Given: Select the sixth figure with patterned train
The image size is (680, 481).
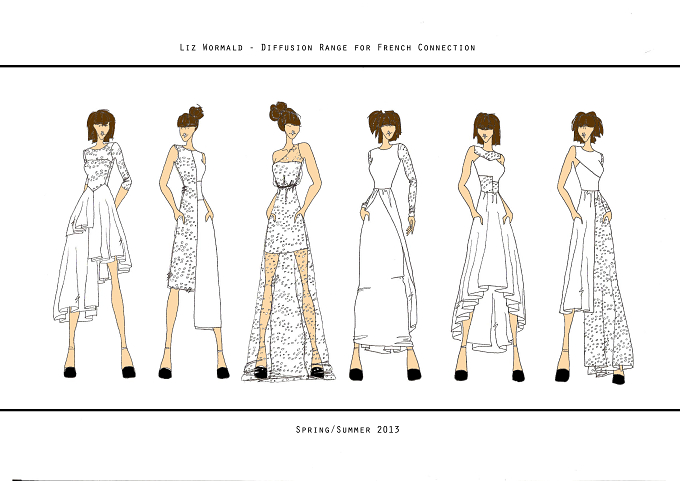Looking at the screenshot, I should (595, 248).
